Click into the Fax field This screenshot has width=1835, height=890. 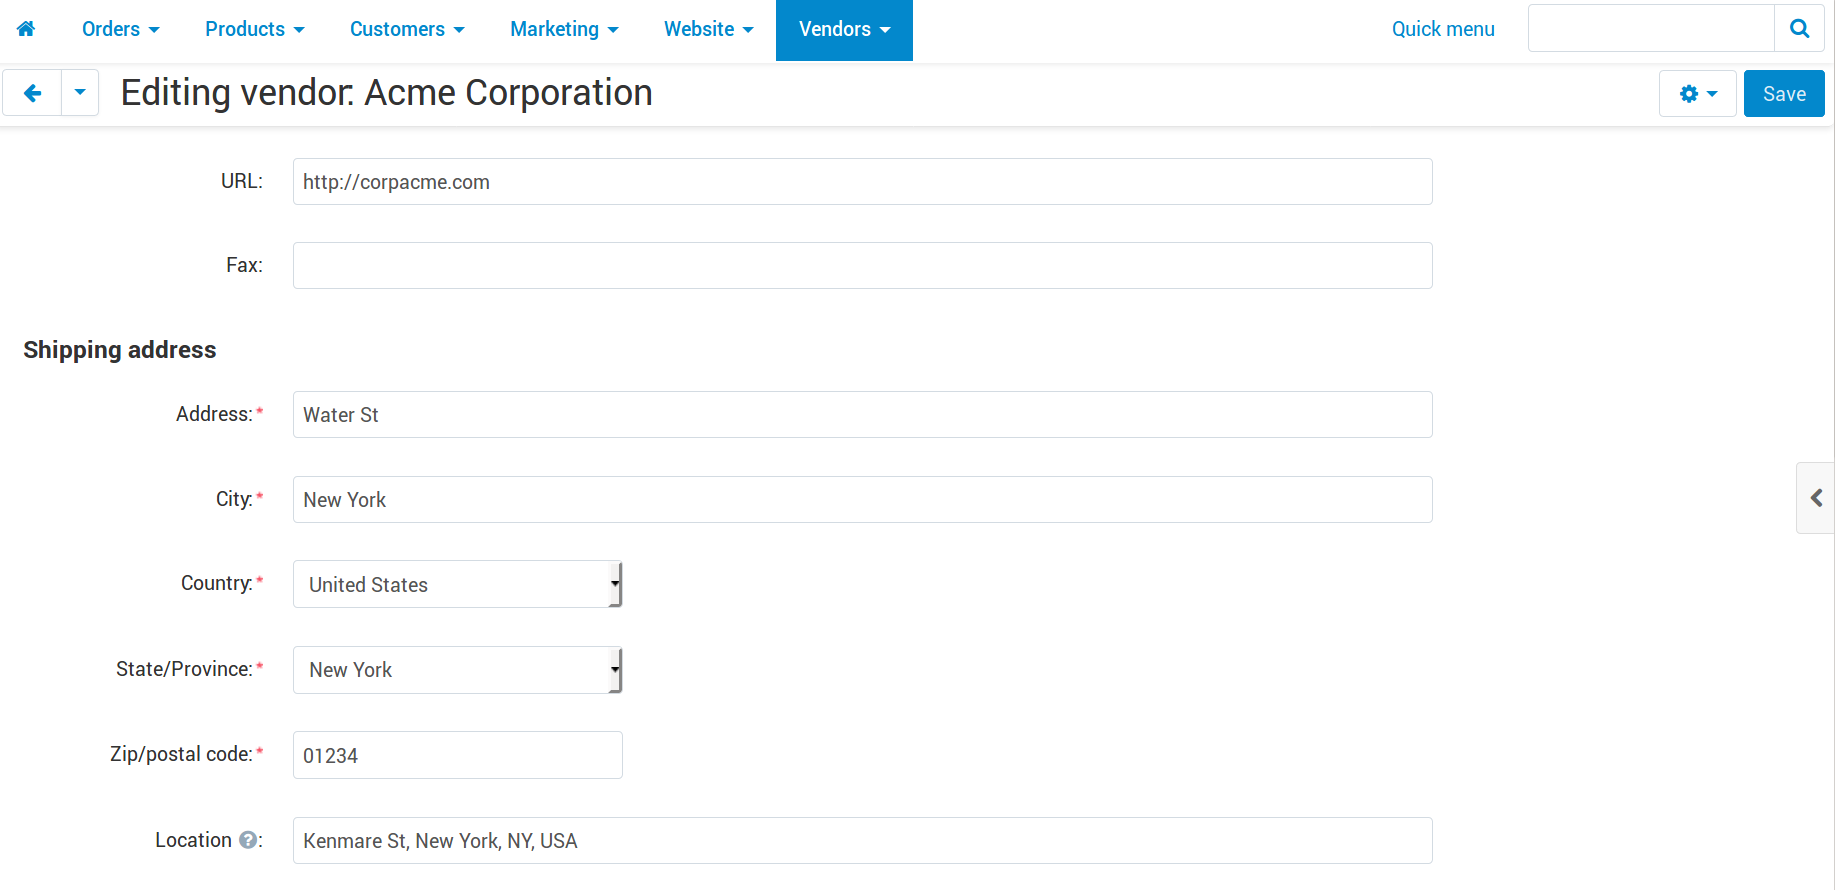[x=863, y=266]
